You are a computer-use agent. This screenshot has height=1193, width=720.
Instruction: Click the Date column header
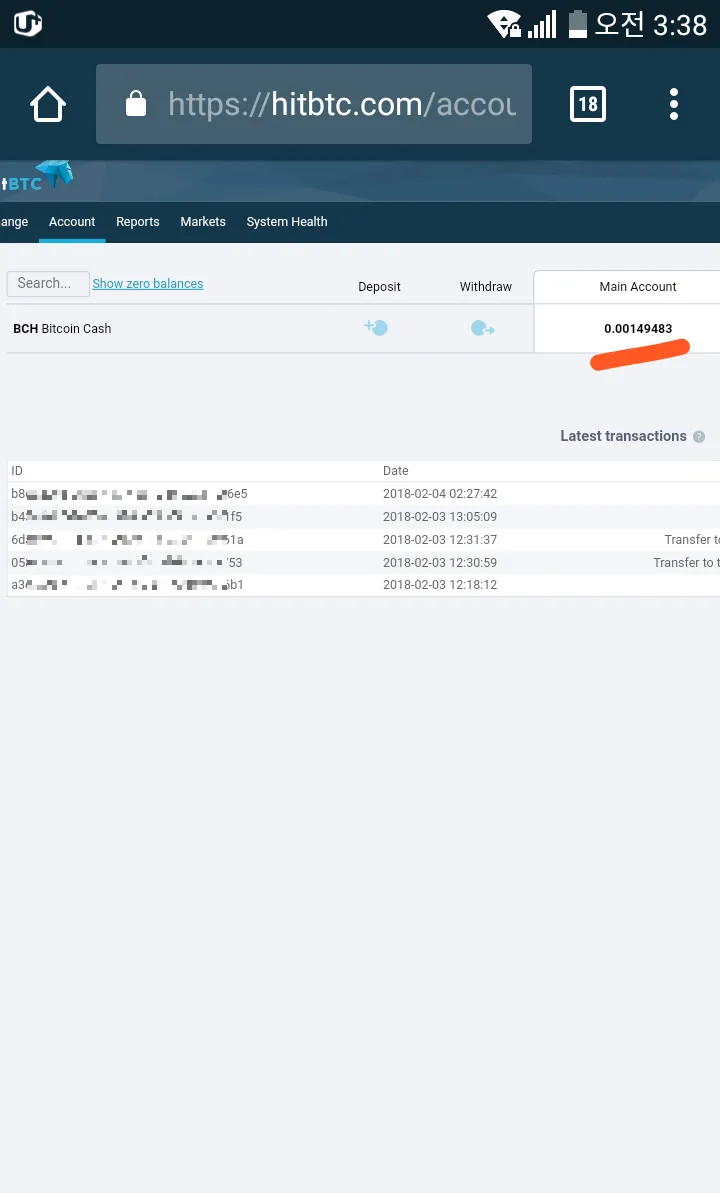click(396, 471)
